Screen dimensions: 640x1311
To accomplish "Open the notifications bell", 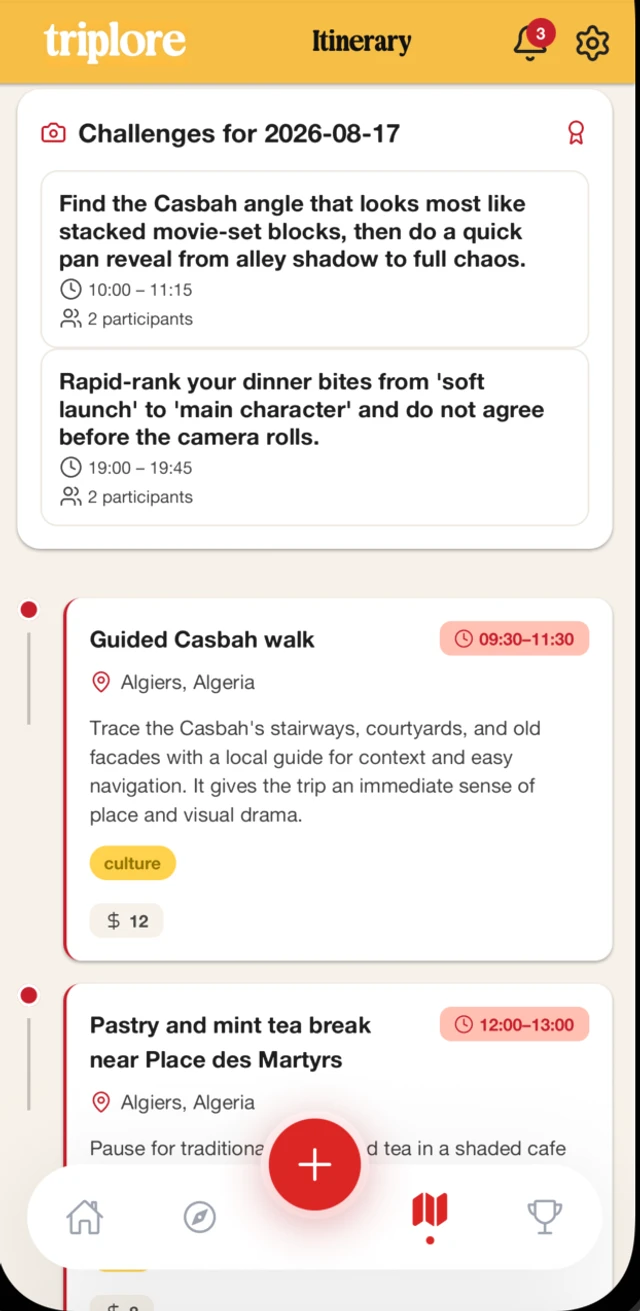I will (531, 42).
